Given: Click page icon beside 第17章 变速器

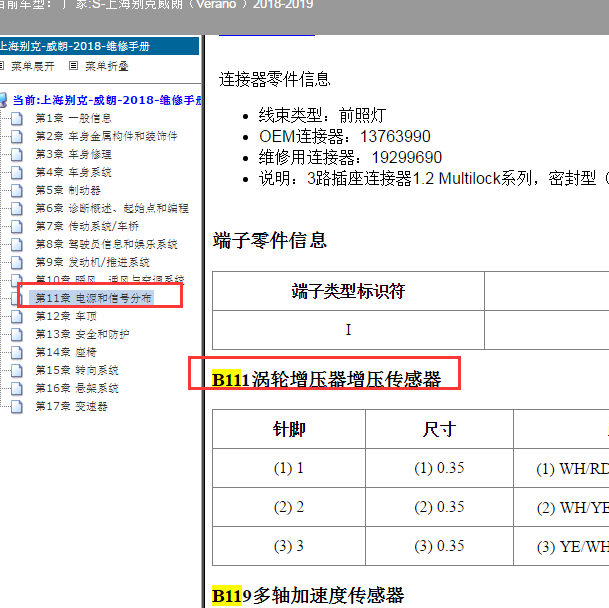Looking at the screenshot, I should point(17,406).
